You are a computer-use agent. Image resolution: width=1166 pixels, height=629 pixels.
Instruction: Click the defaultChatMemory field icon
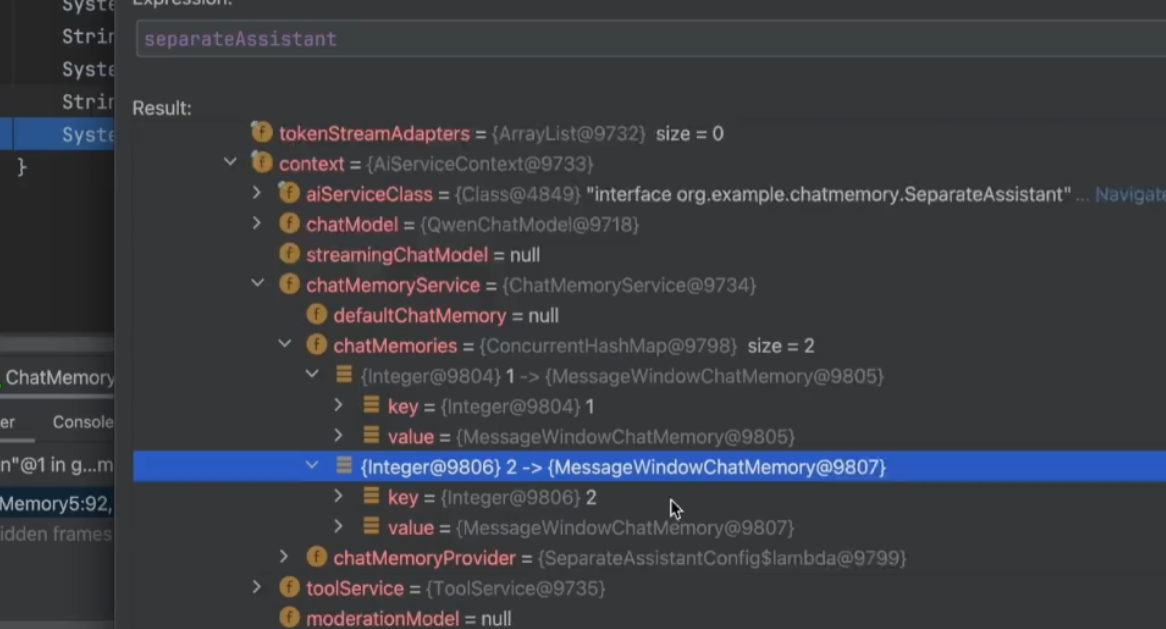point(317,314)
